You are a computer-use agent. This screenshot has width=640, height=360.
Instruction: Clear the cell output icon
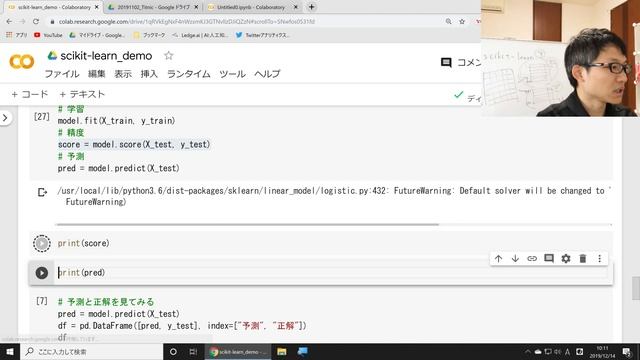coord(42,192)
